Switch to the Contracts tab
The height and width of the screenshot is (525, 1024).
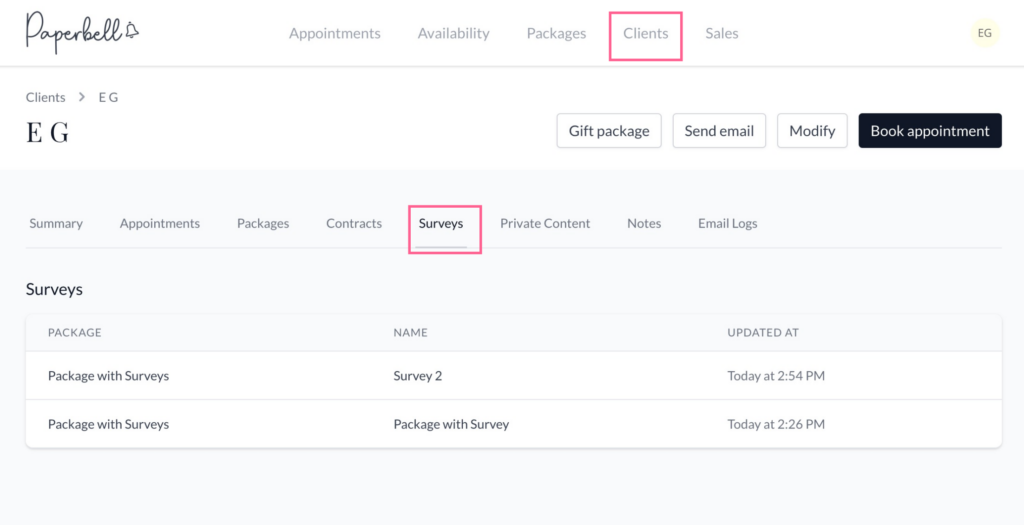point(354,223)
